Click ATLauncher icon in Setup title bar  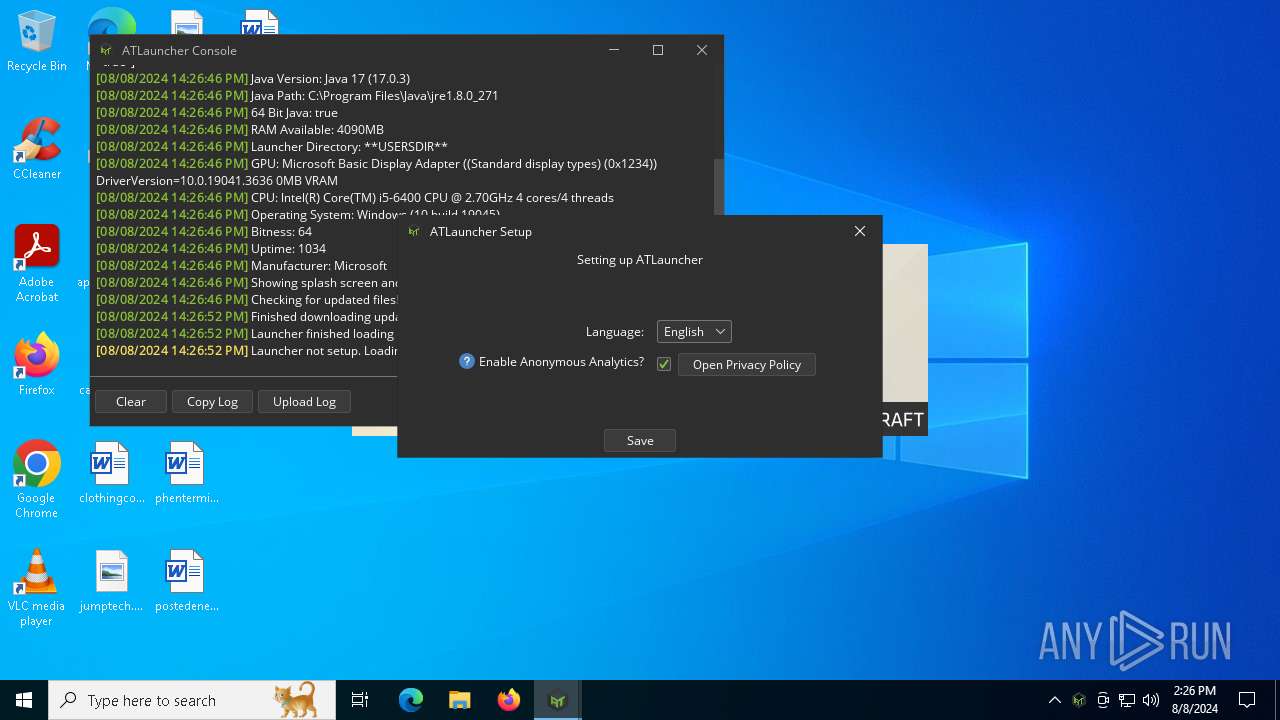[x=414, y=231]
